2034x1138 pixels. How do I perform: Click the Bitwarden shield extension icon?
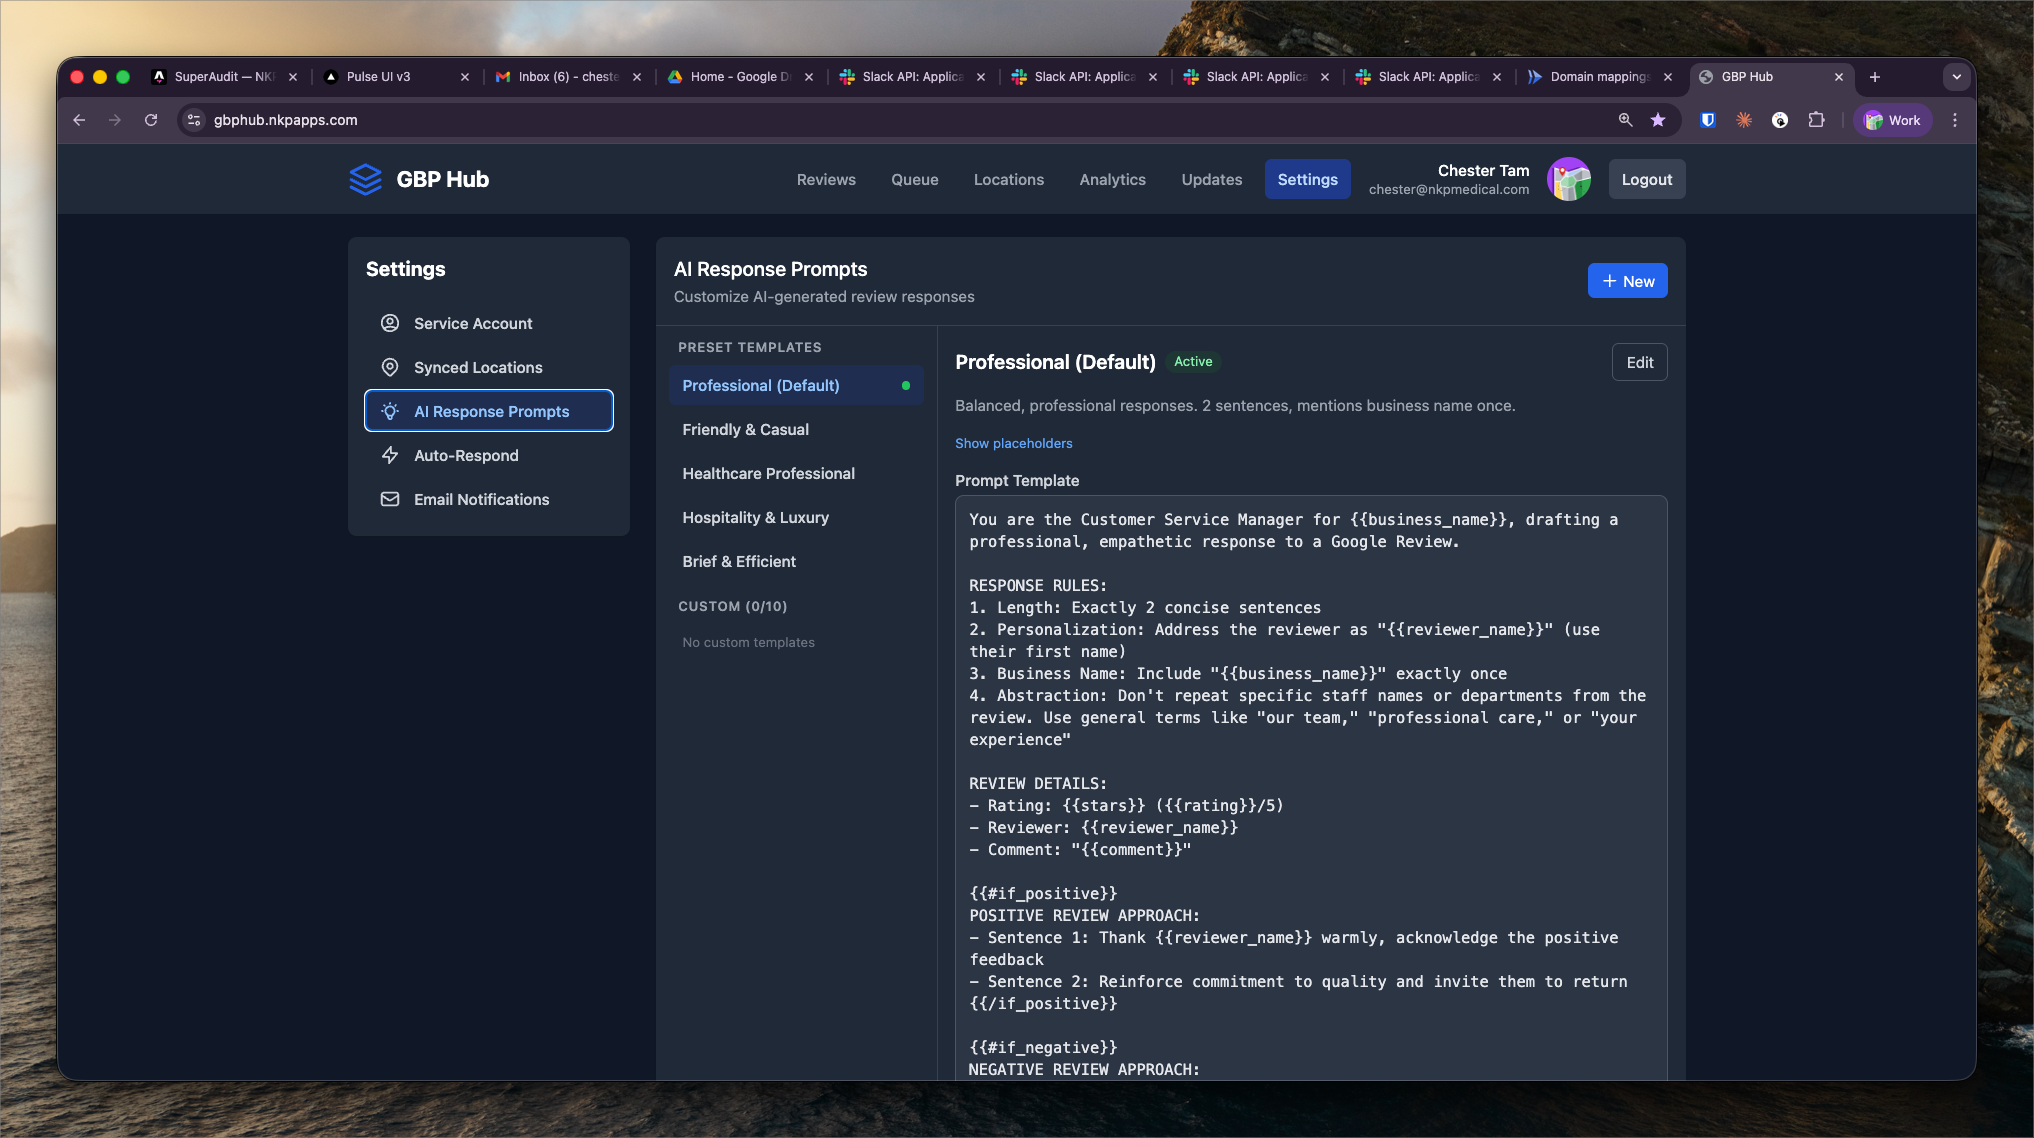tap(1708, 120)
